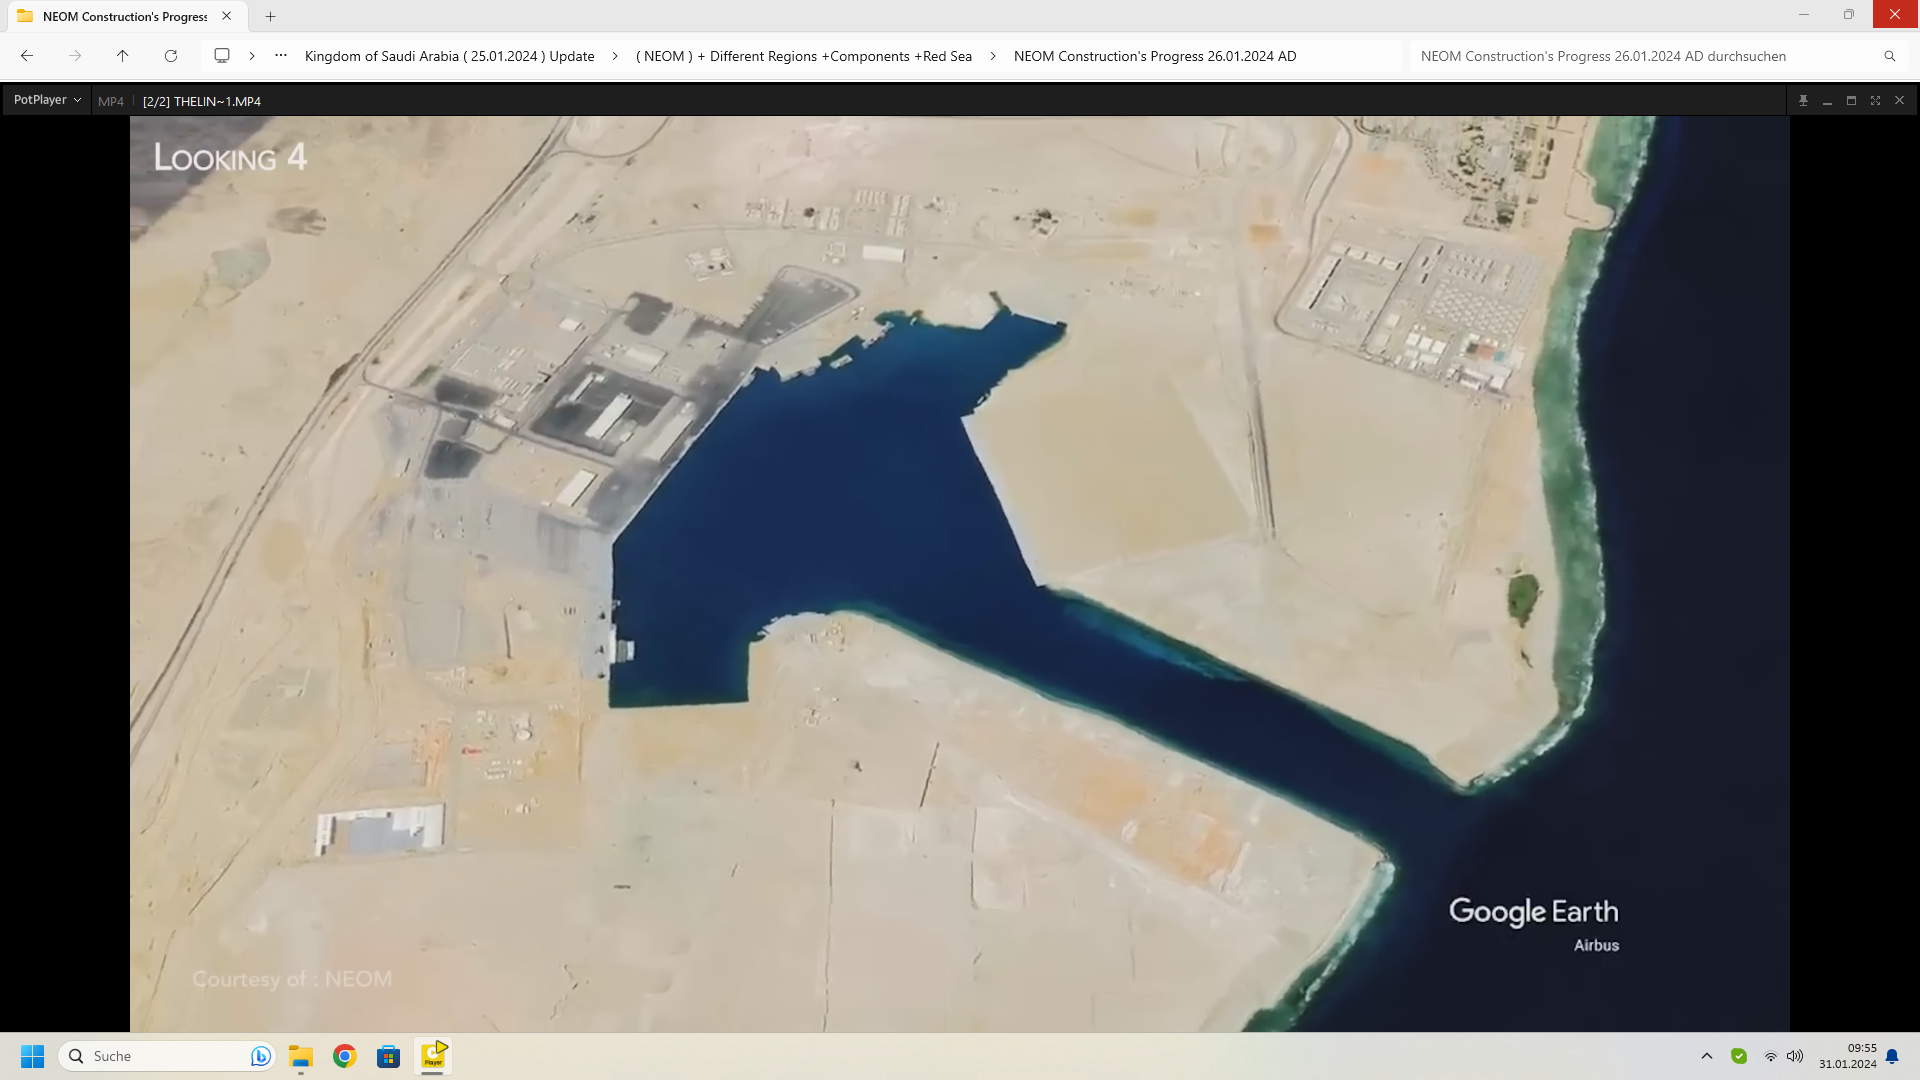Viewport: 1920px width, 1080px height.
Task: Open the notifications bell icon
Action: pyautogui.click(x=1892, y=1056)
